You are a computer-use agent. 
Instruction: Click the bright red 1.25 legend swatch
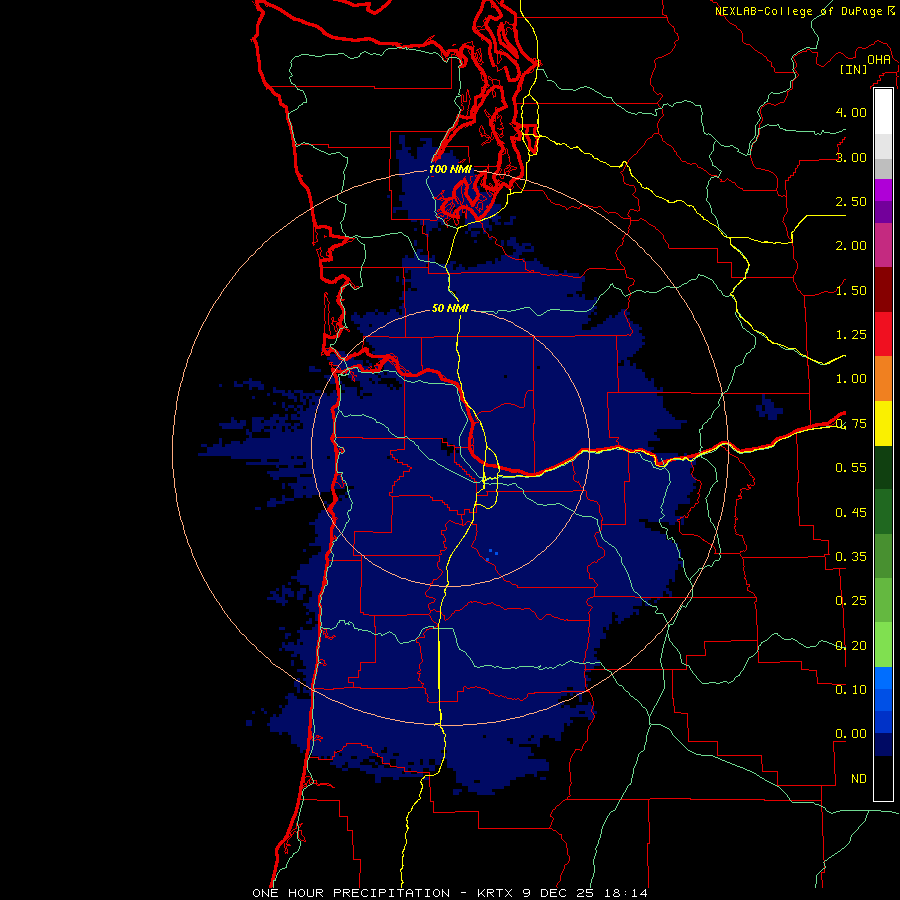(883, 333)
